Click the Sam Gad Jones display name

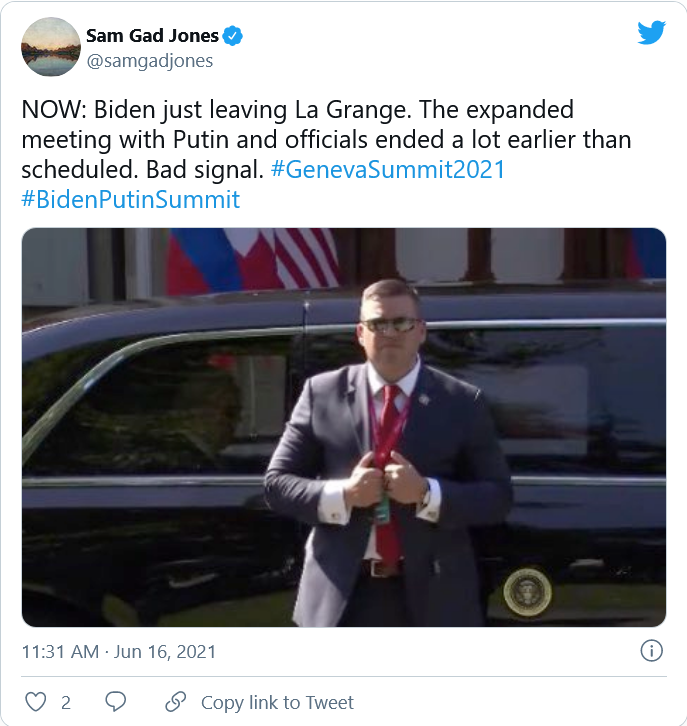152,36
